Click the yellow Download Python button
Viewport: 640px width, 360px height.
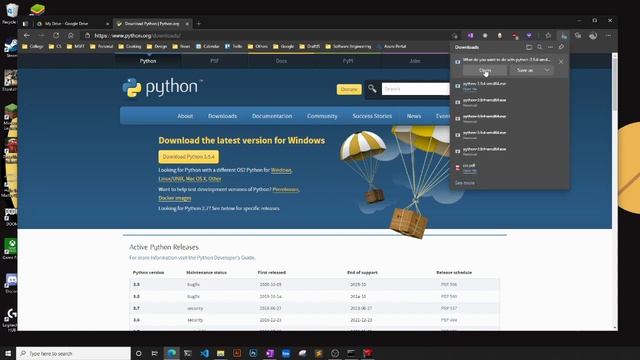[189, 157]
